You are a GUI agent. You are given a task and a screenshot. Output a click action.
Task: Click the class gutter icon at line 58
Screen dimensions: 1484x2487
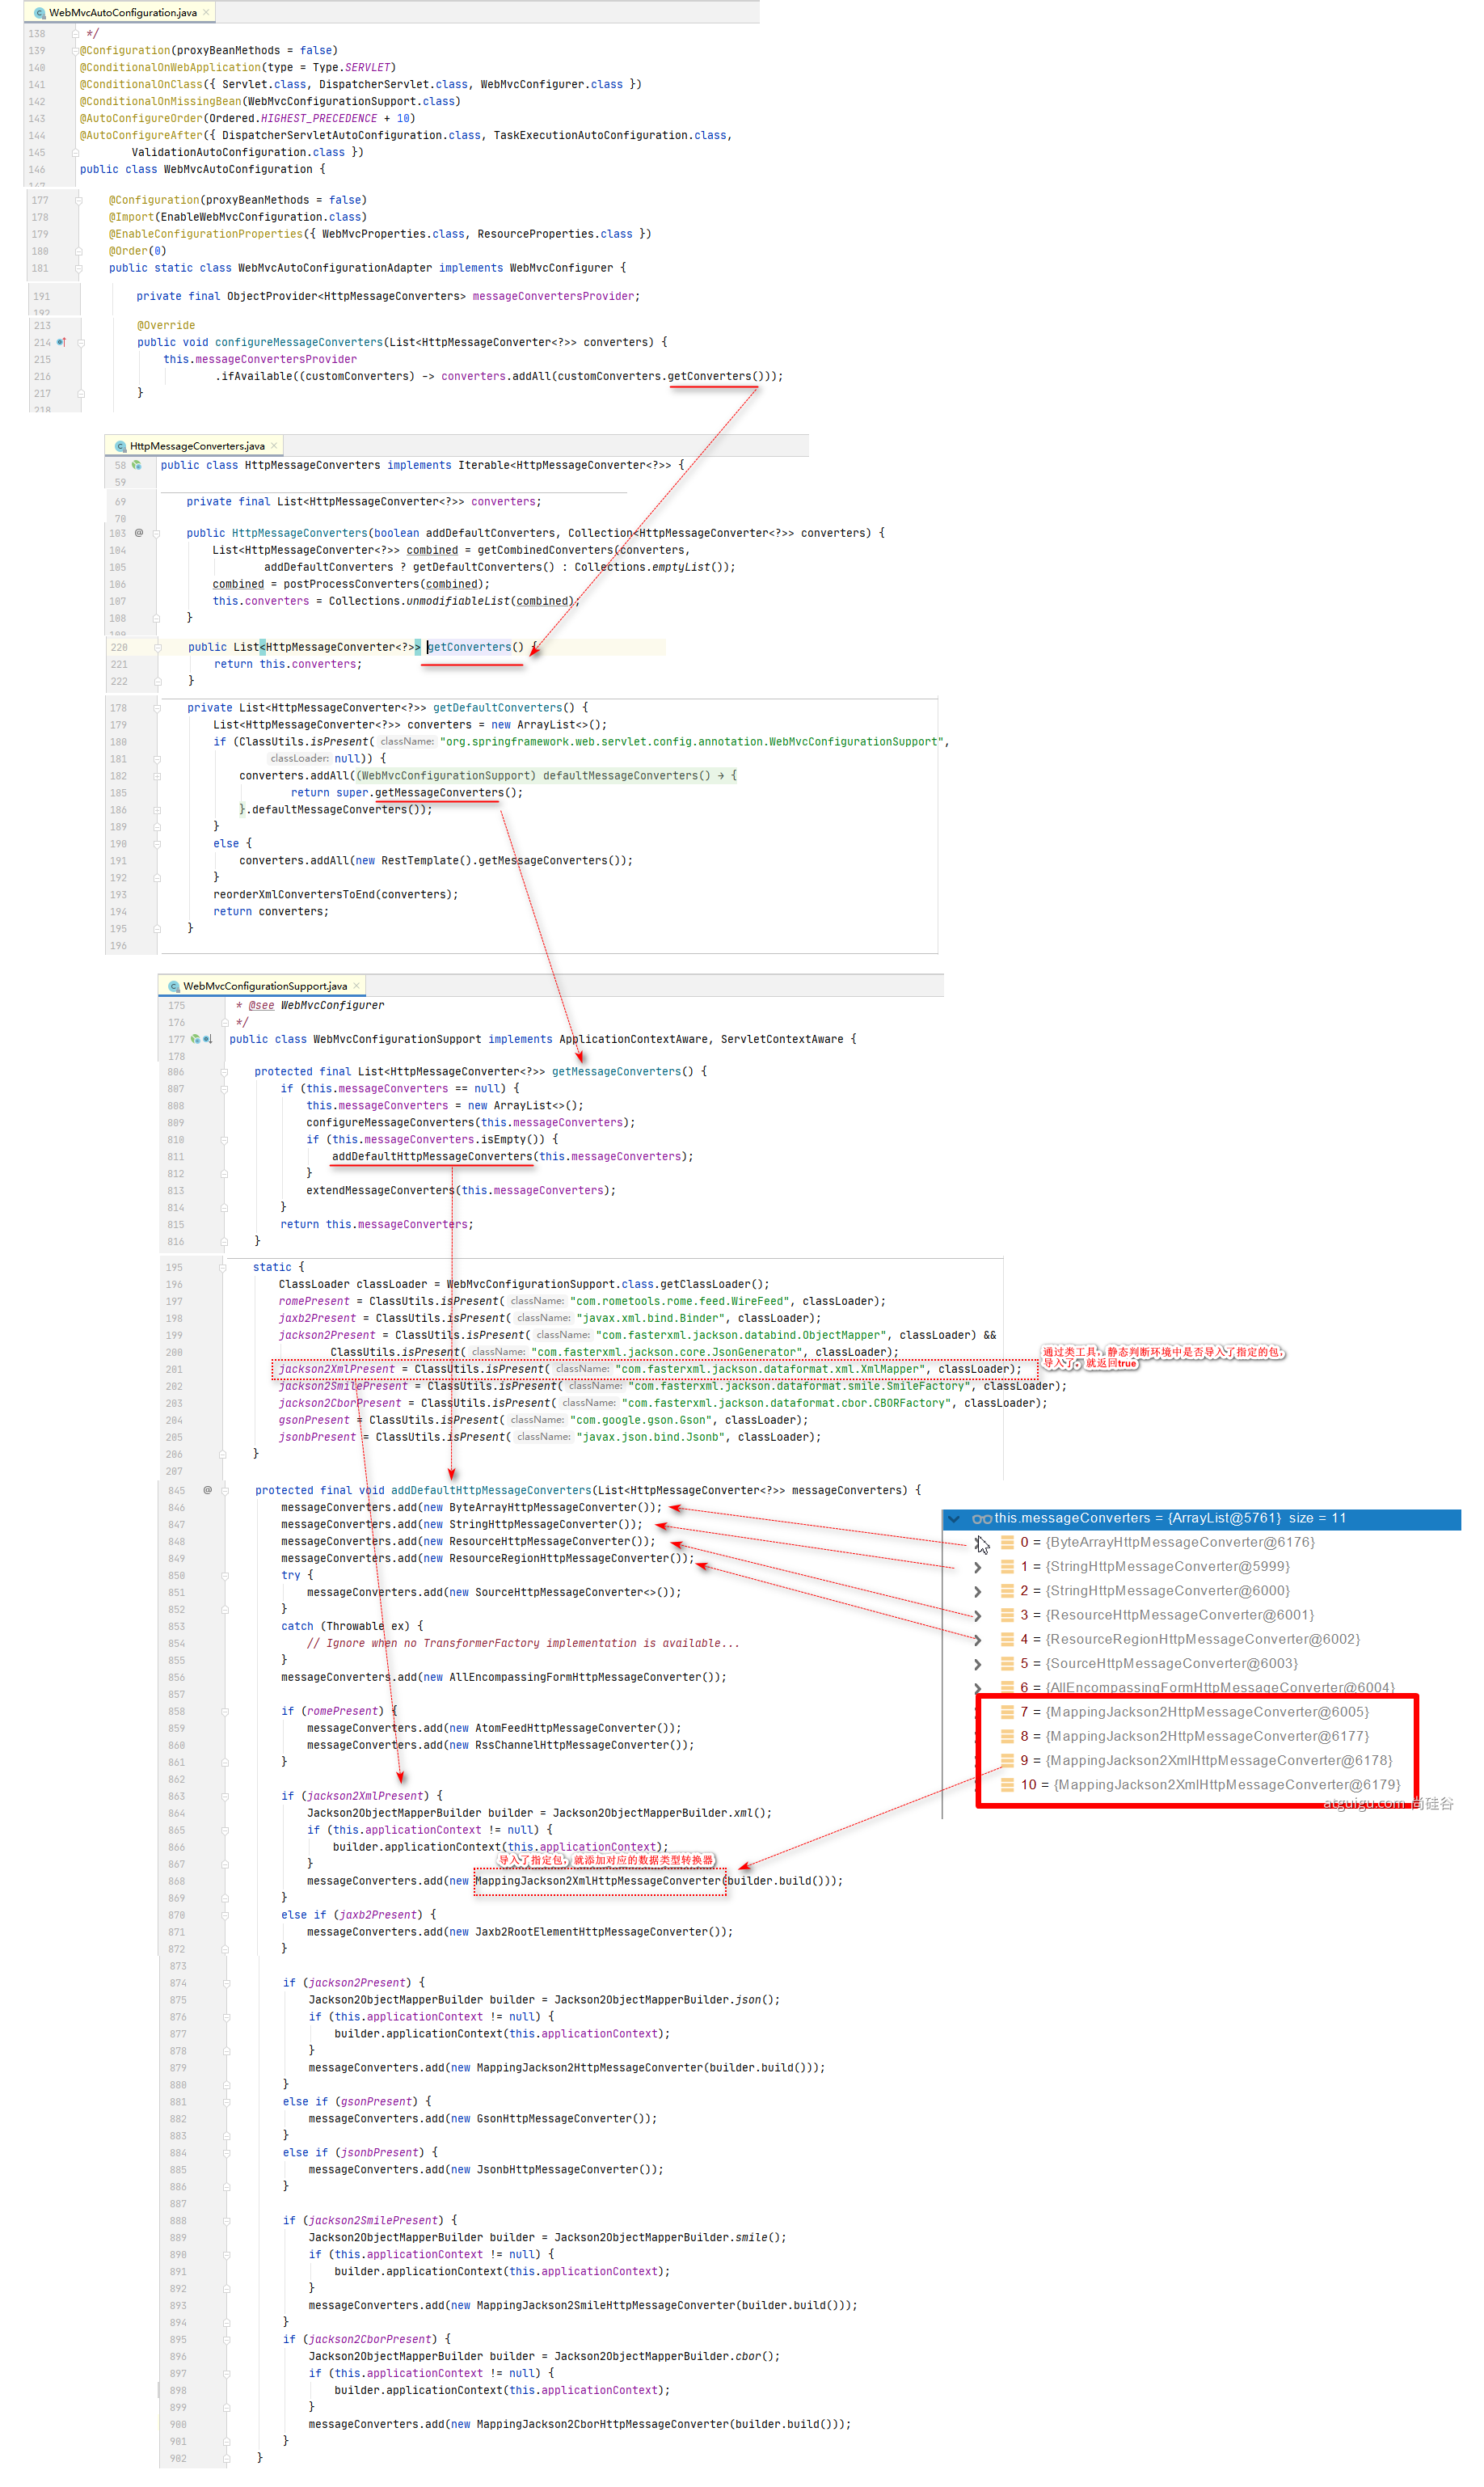tap(137, 465)
